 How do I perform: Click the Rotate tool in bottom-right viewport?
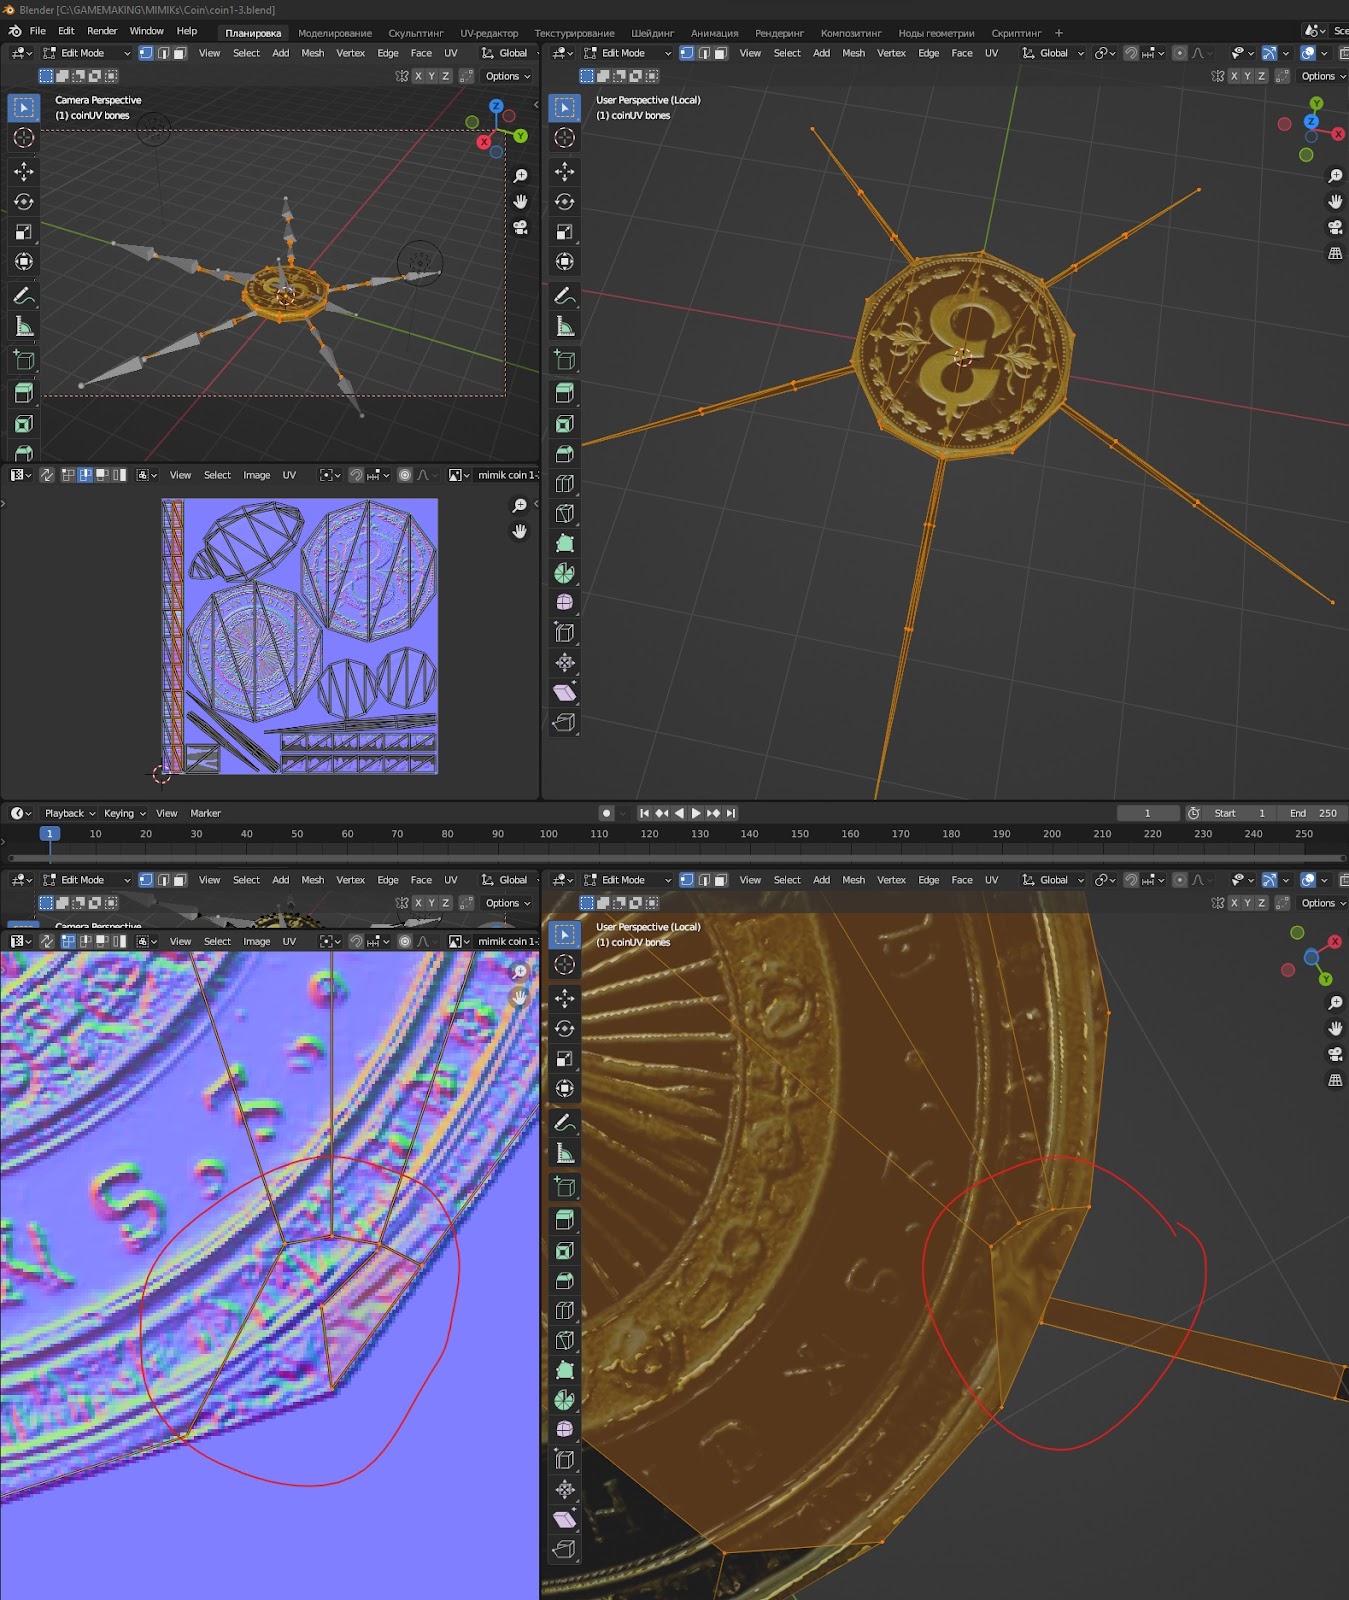[x=565, y=1029]
